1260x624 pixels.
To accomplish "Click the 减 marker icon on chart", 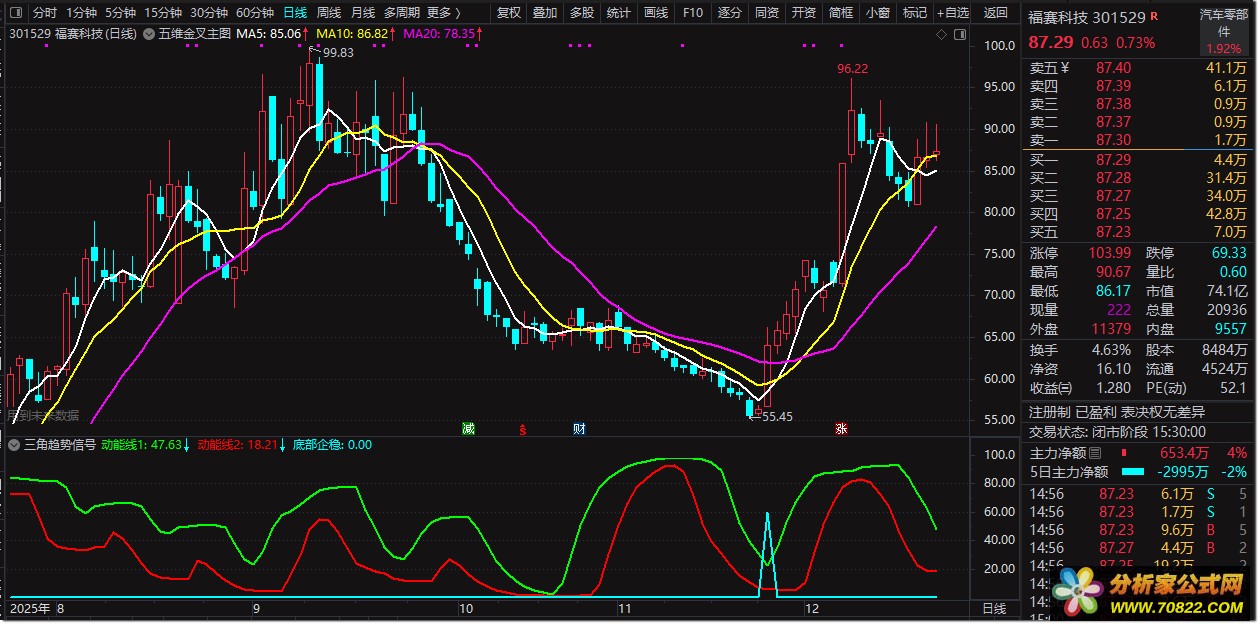I will click(x=468, y=429).
